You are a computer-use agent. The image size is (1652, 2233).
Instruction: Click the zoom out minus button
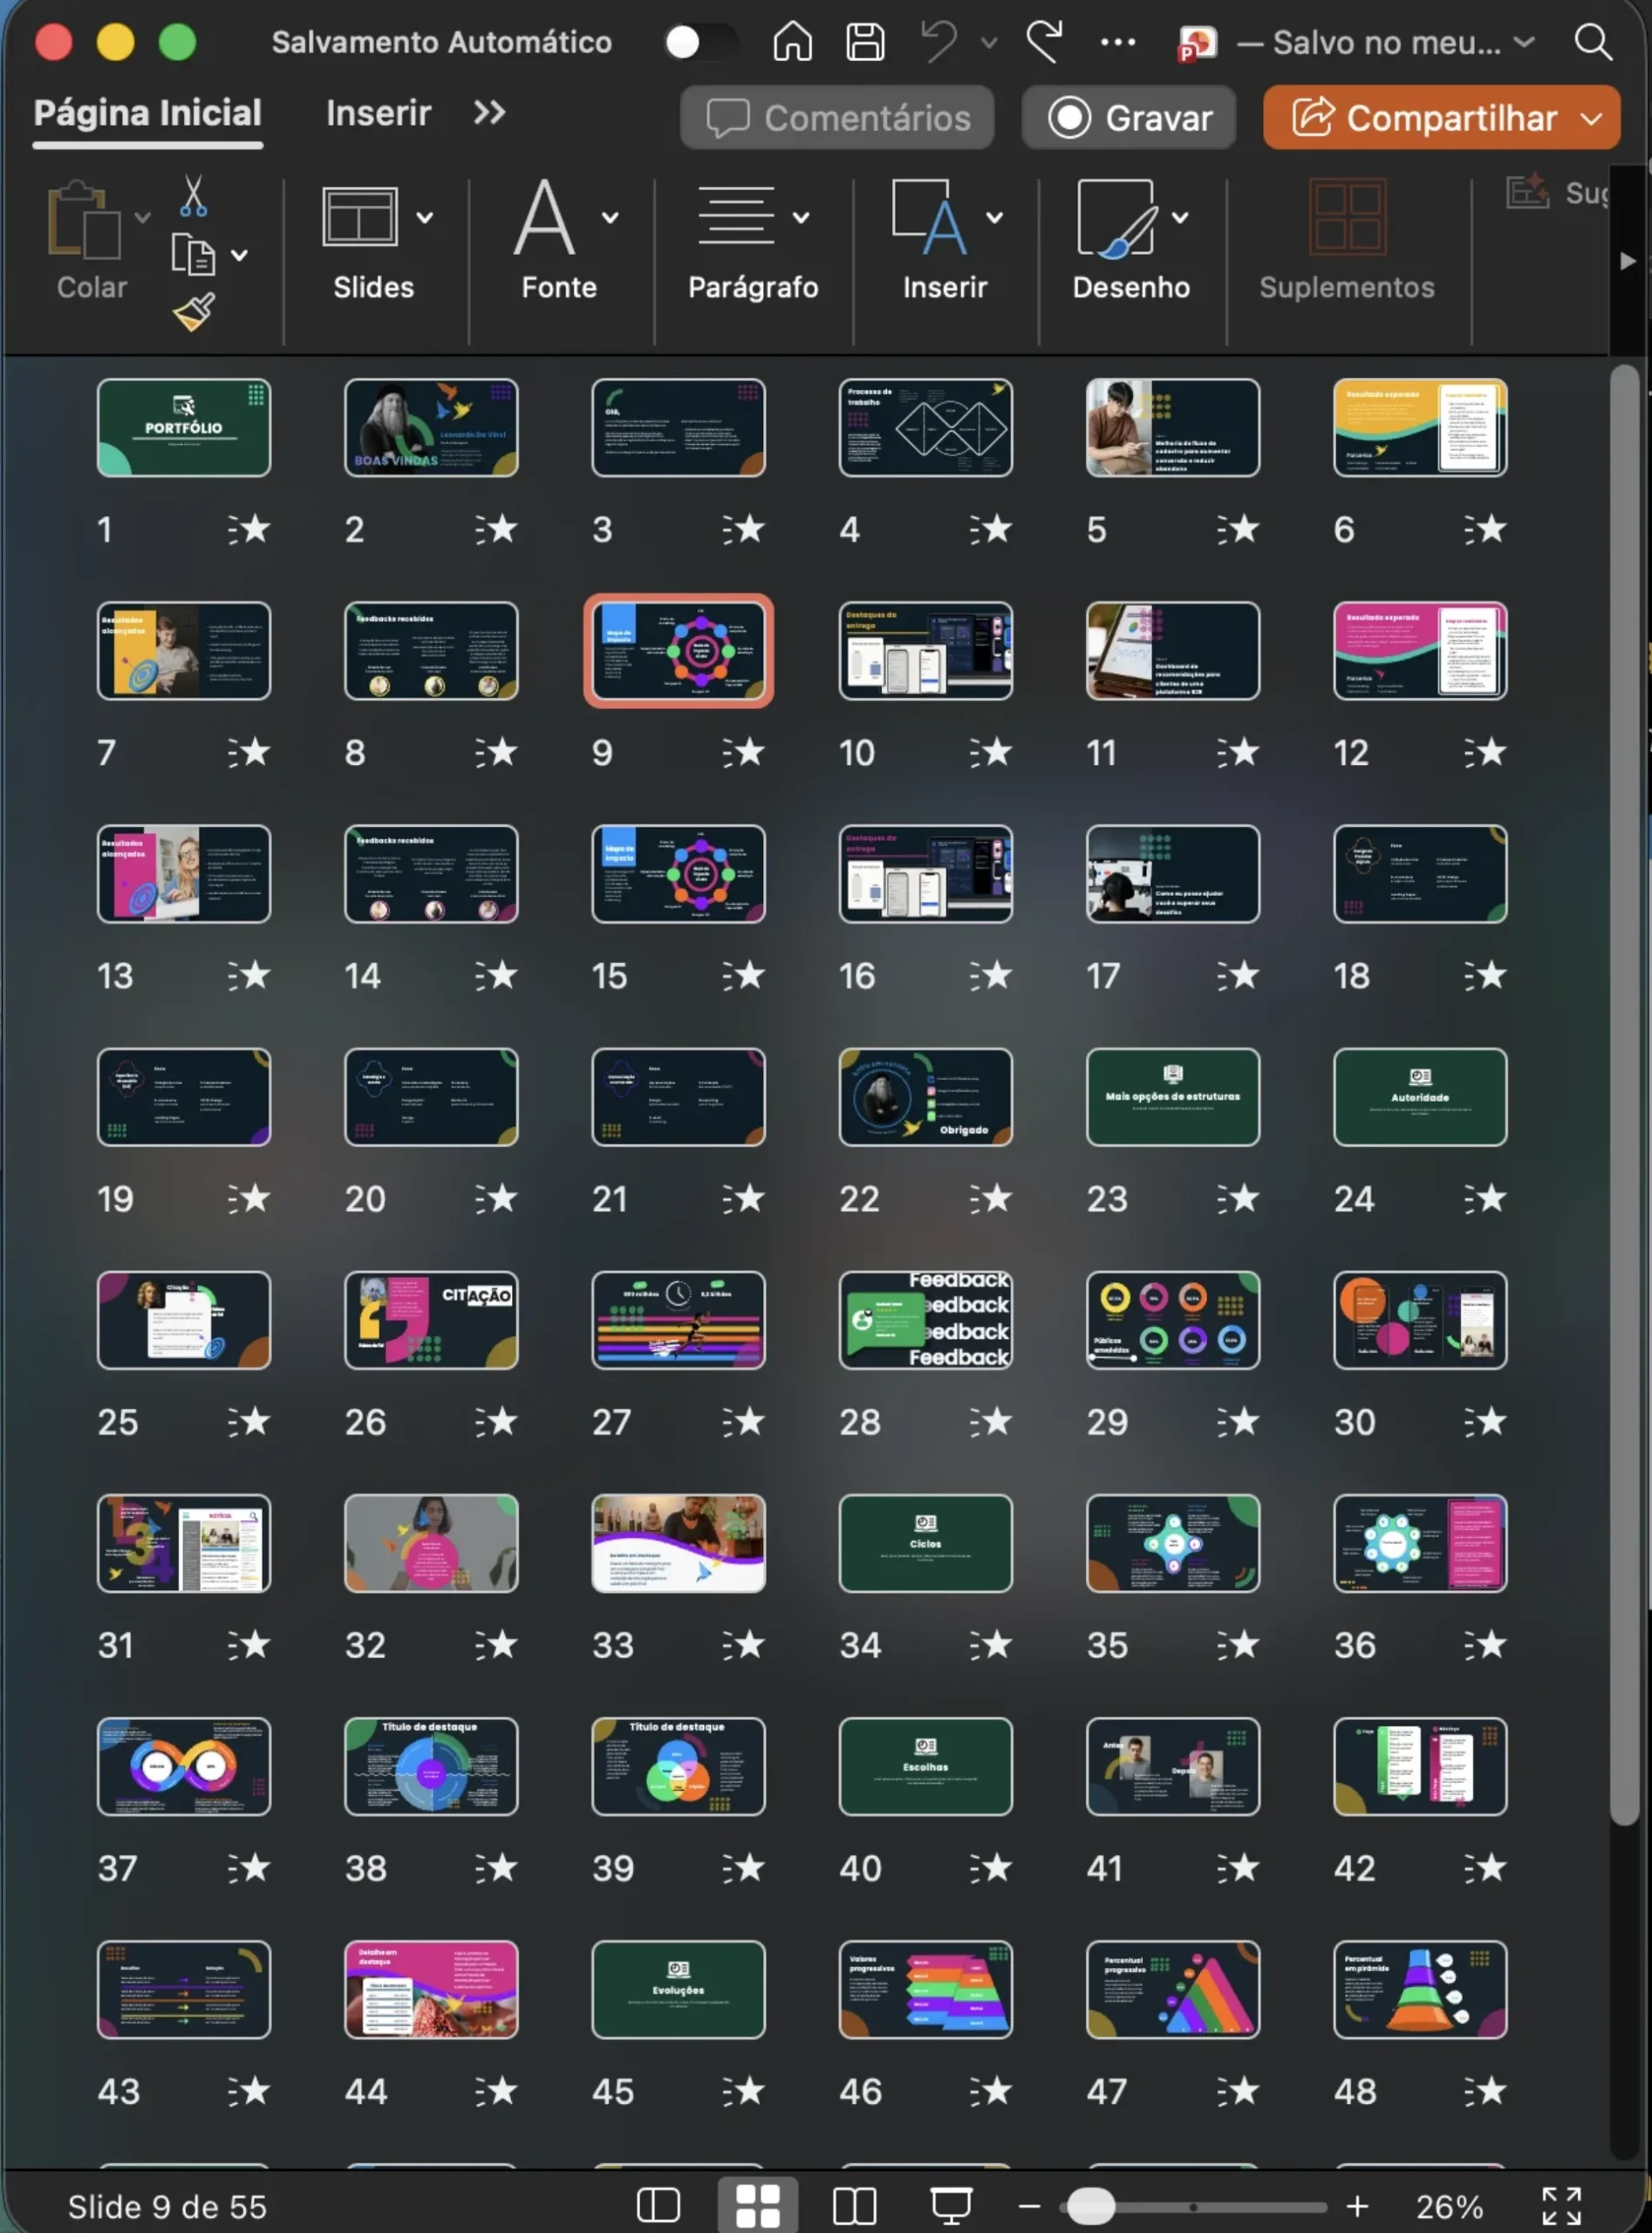tap(1029, 2205)
